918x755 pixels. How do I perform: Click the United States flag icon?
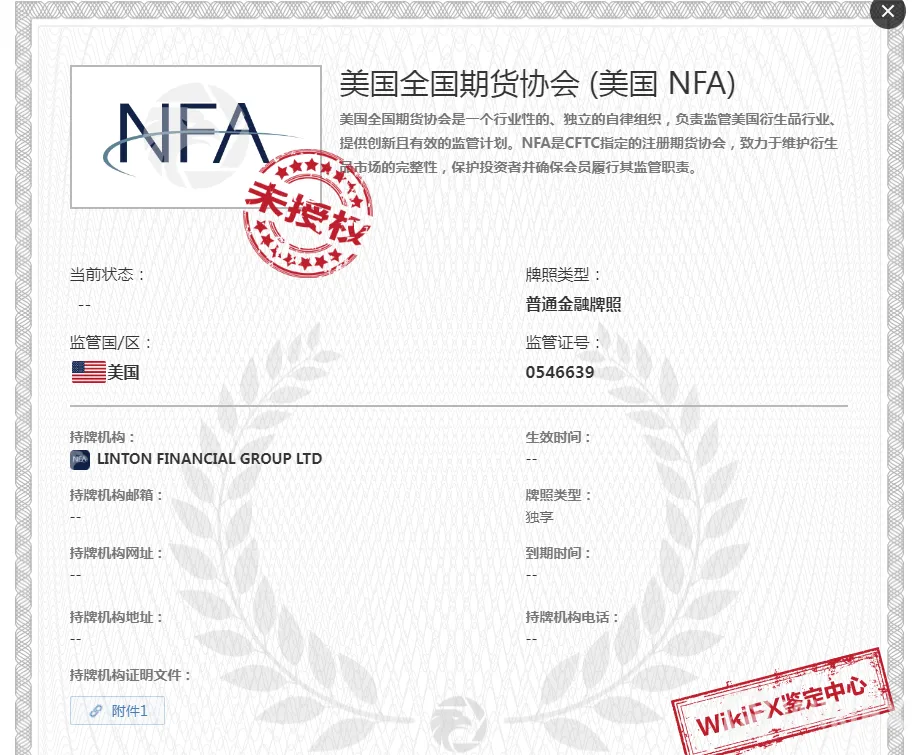88,372
